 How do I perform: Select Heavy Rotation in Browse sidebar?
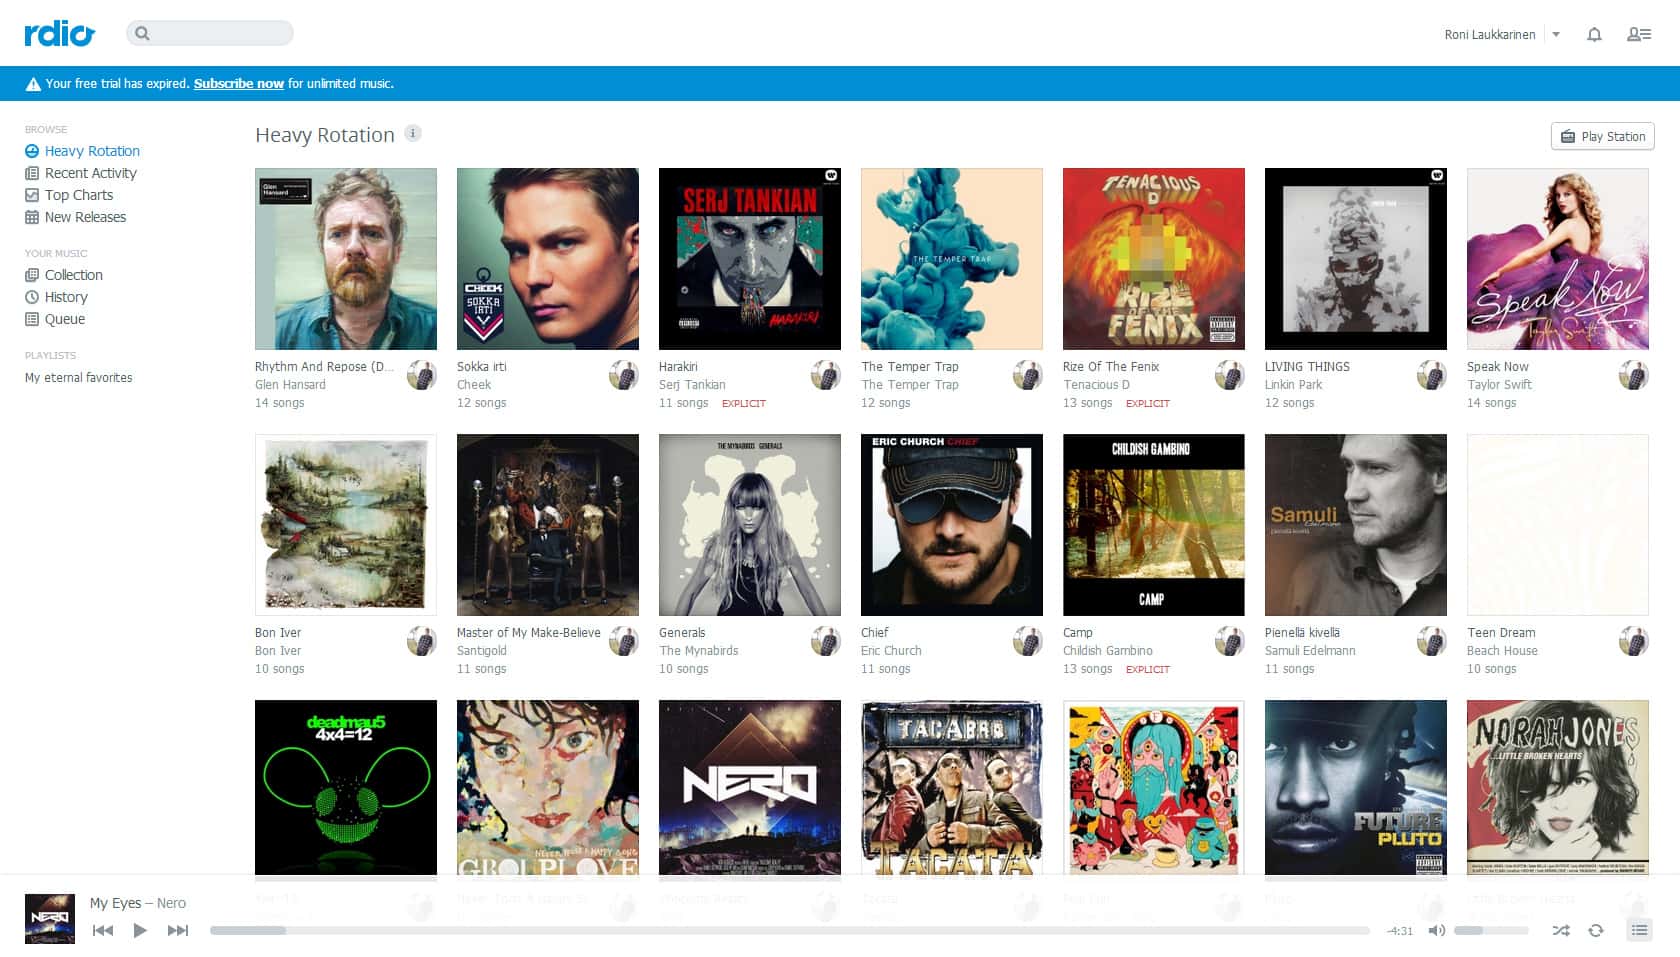click(x=82, y=151)
